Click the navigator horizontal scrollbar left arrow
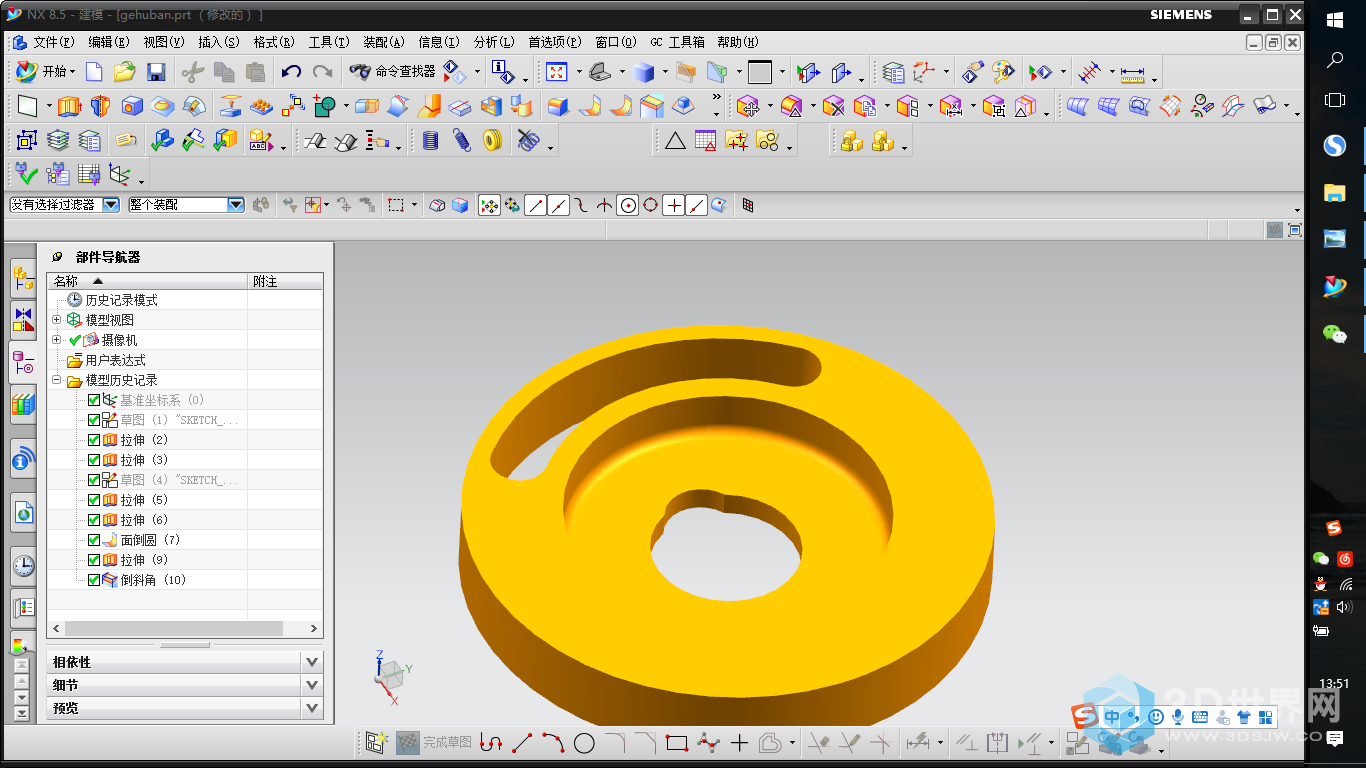Screen dimensions: 1366x768 pyautogui.click(x=56, y=629)
